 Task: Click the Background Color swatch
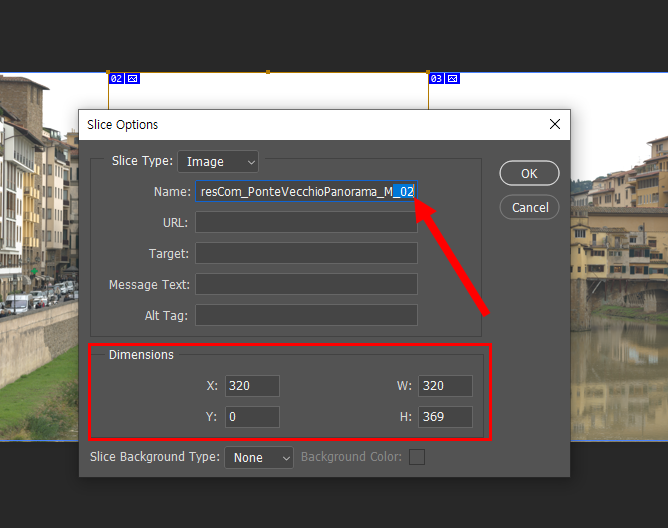click(417, 457)
